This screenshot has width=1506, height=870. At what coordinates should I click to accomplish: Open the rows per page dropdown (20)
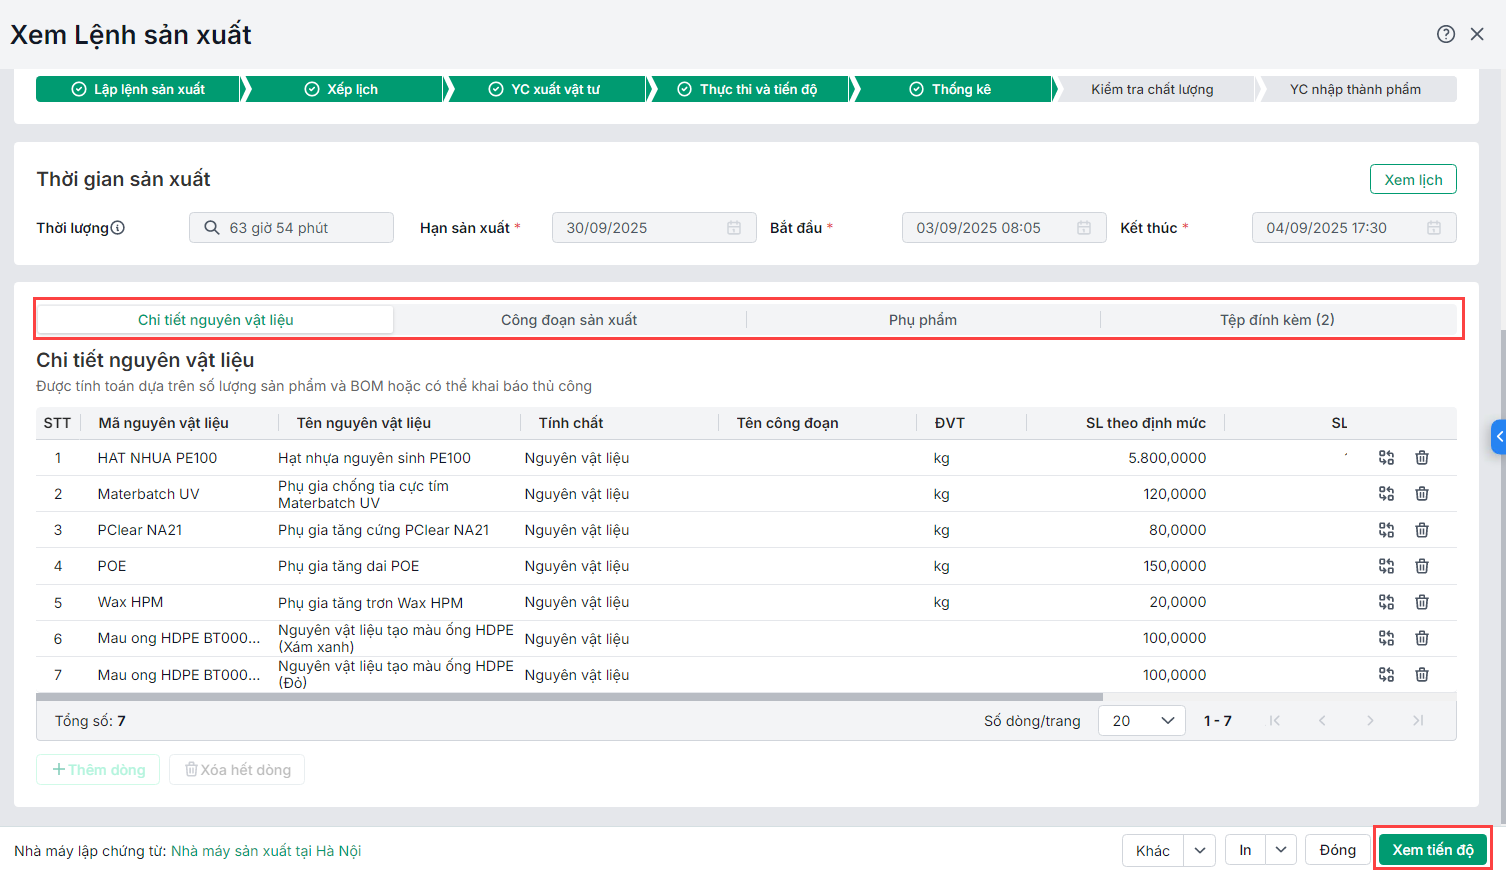(1142, 721)
